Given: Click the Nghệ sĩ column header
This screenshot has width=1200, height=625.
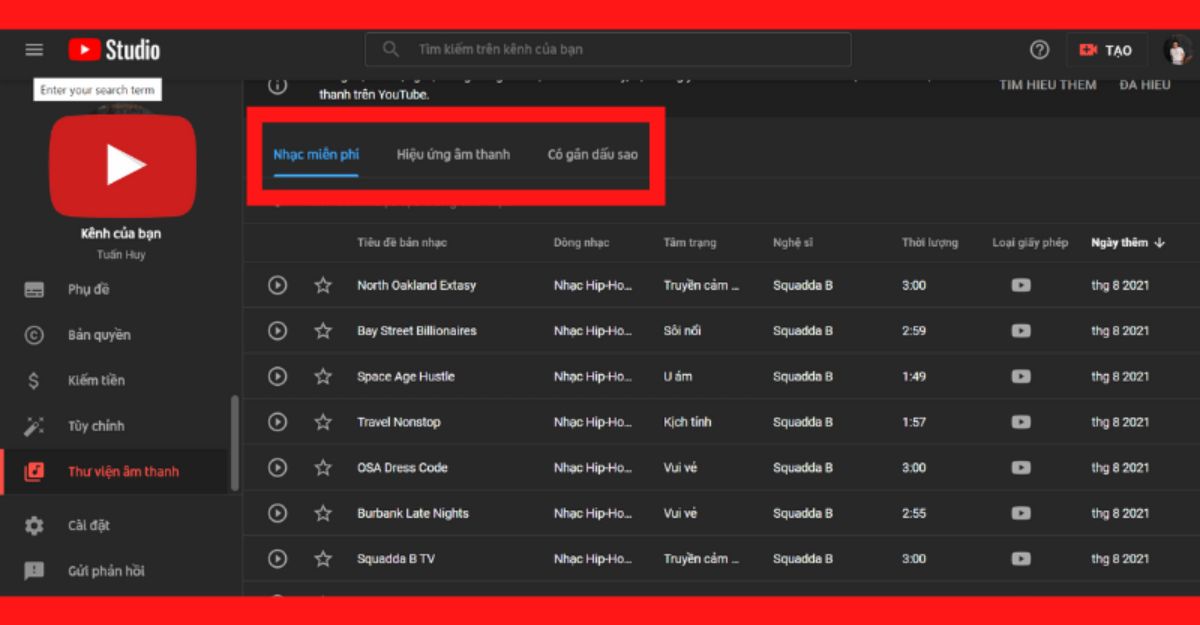Looking at the screenshot, I should tap(793, 243).
